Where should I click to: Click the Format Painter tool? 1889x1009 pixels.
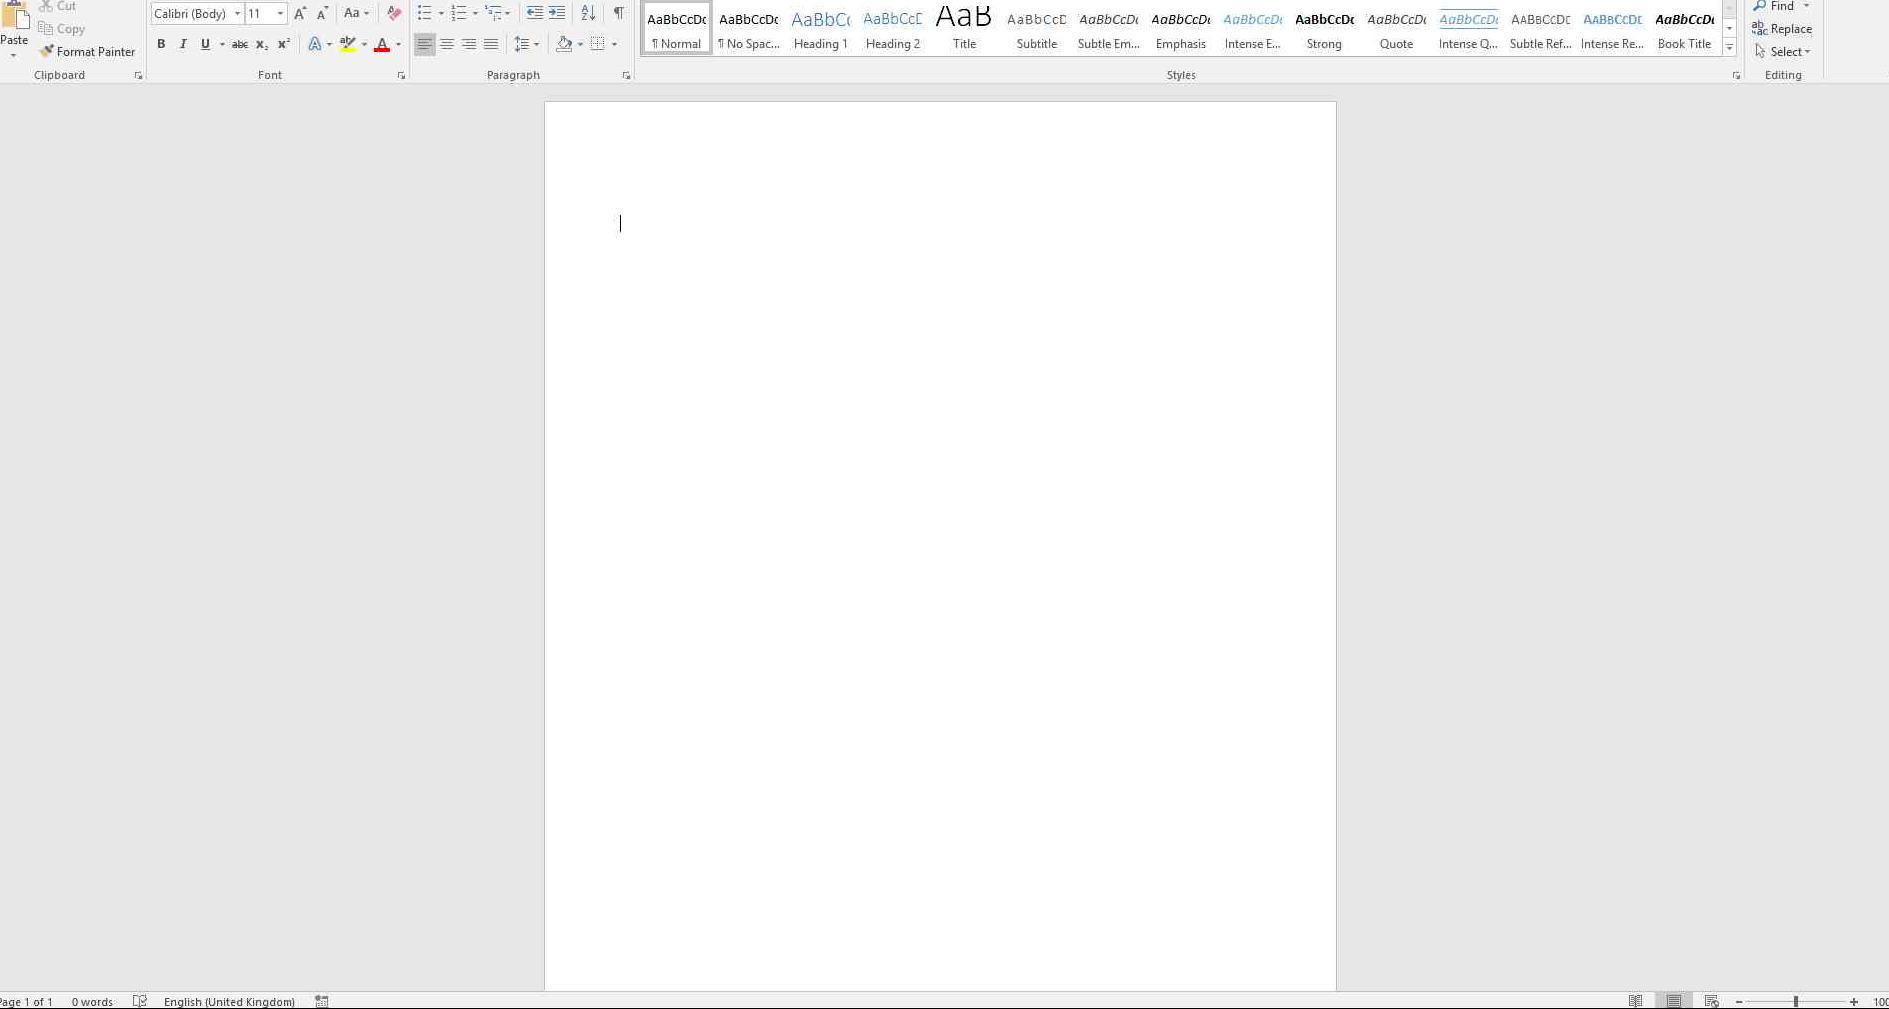pos(87,51)
